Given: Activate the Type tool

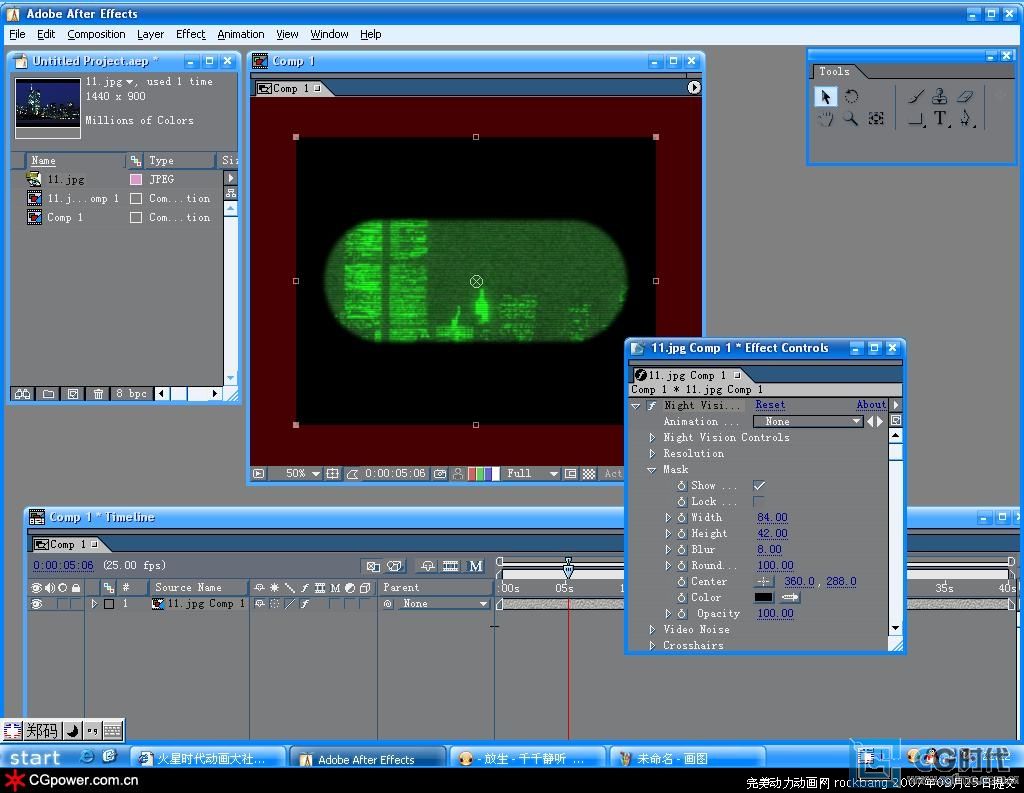Looking at the screenshot, I should point(940,118).
